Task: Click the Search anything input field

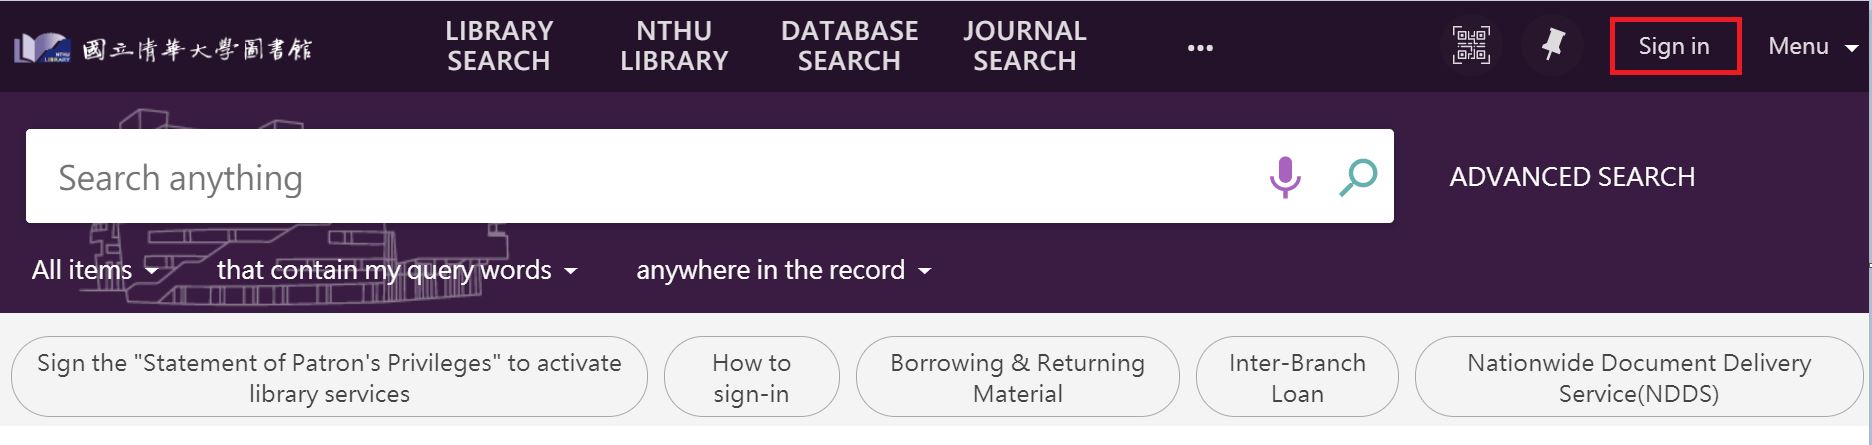Action: (640, 177)
